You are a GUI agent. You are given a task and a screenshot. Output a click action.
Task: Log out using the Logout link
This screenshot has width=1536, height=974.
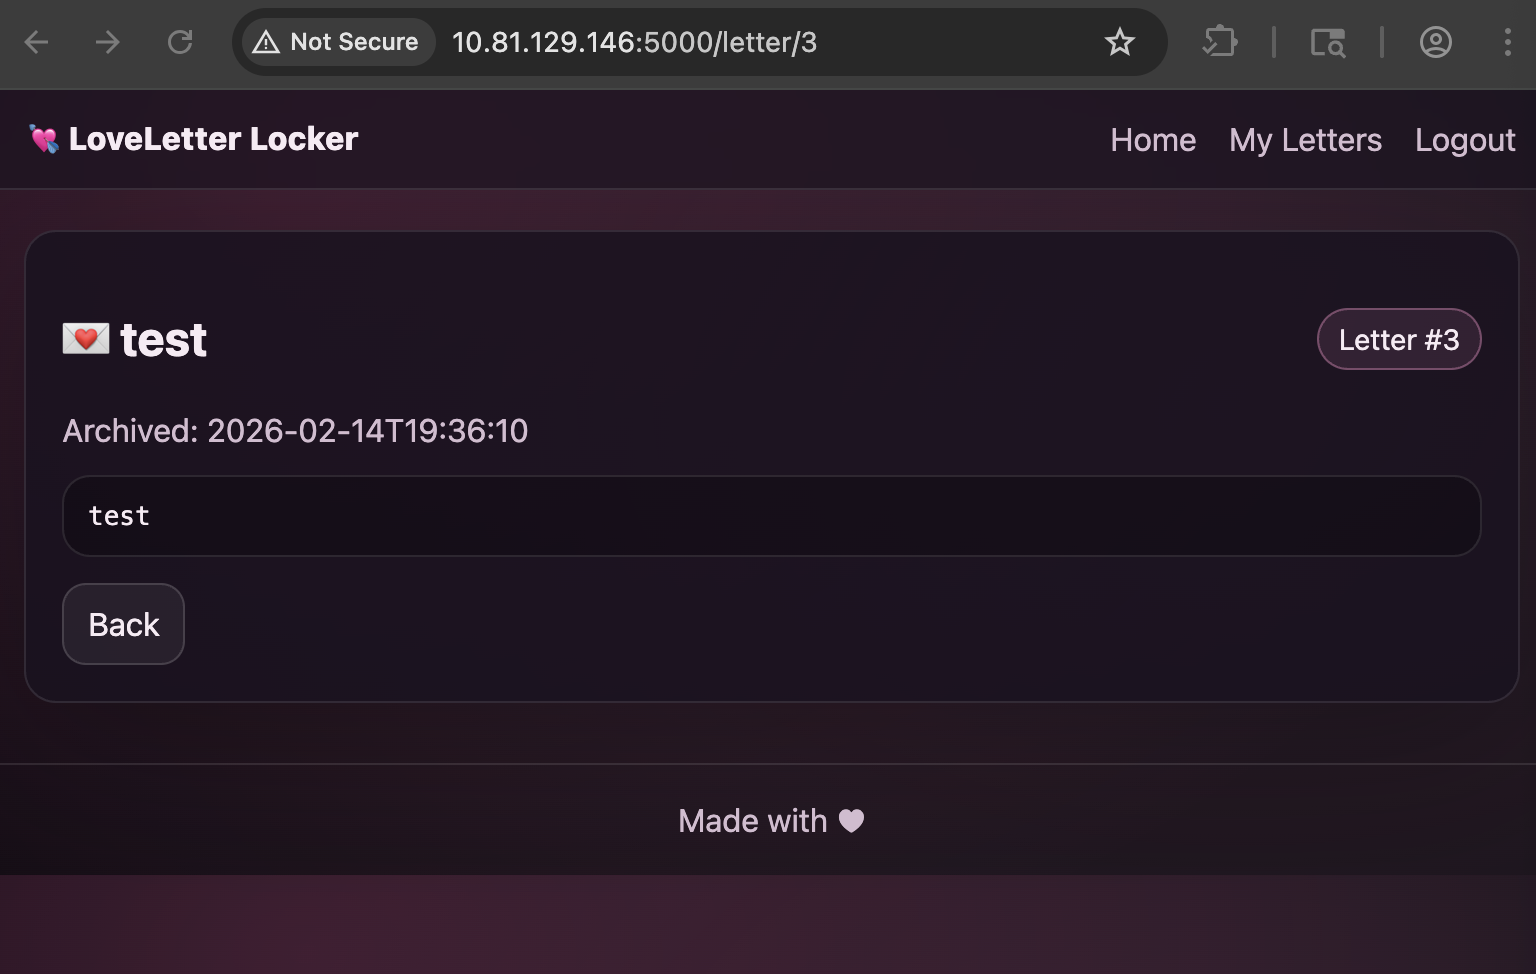(1464, 140)
